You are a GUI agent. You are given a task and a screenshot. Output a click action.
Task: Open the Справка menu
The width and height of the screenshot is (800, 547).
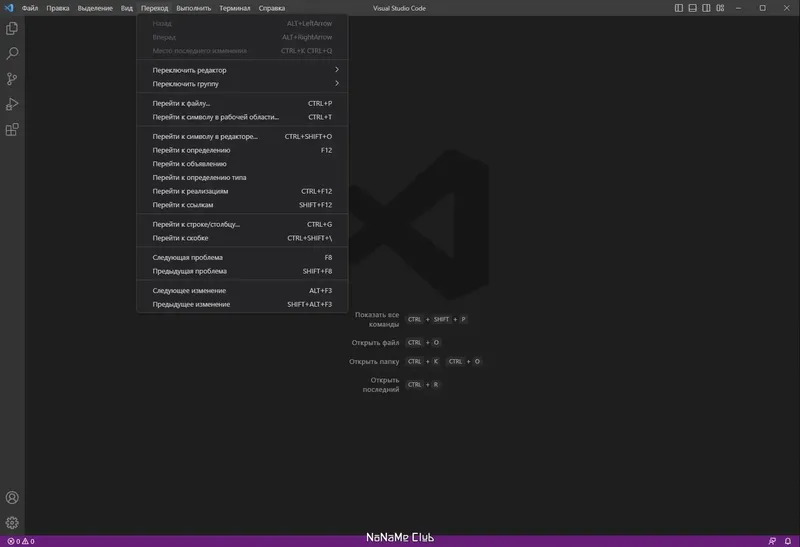271,8
